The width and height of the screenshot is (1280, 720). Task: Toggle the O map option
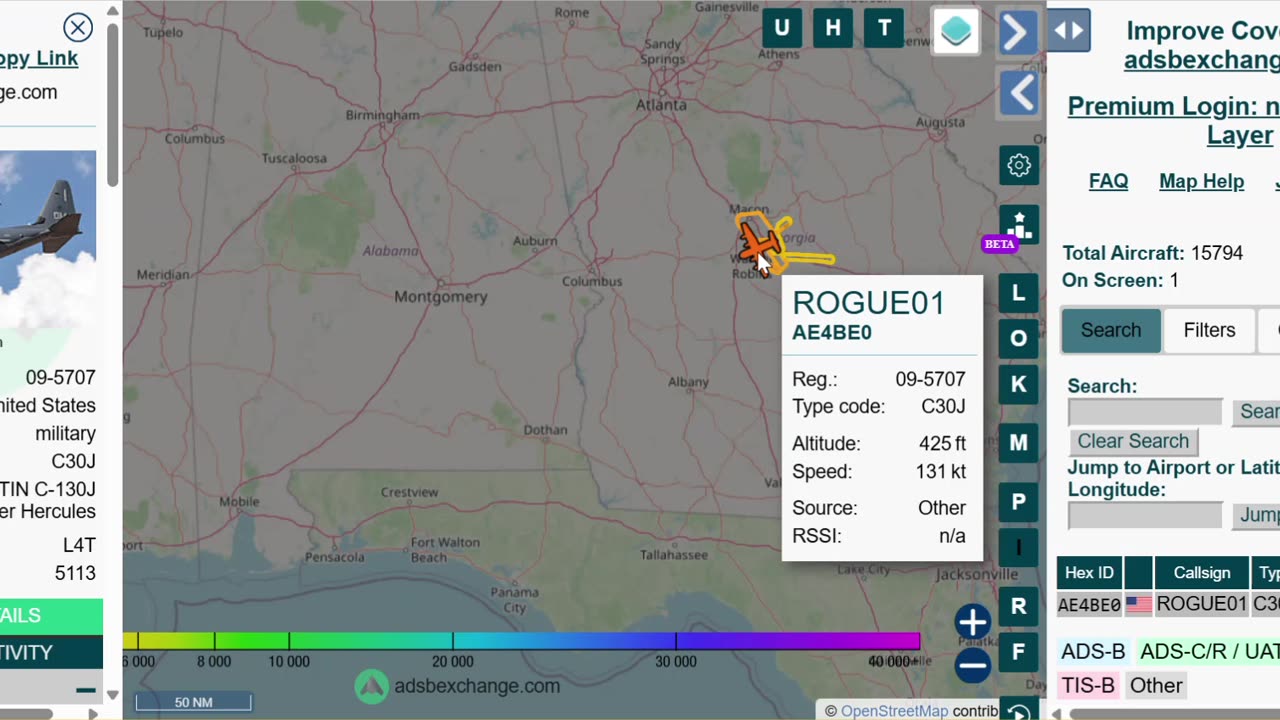1018,339
